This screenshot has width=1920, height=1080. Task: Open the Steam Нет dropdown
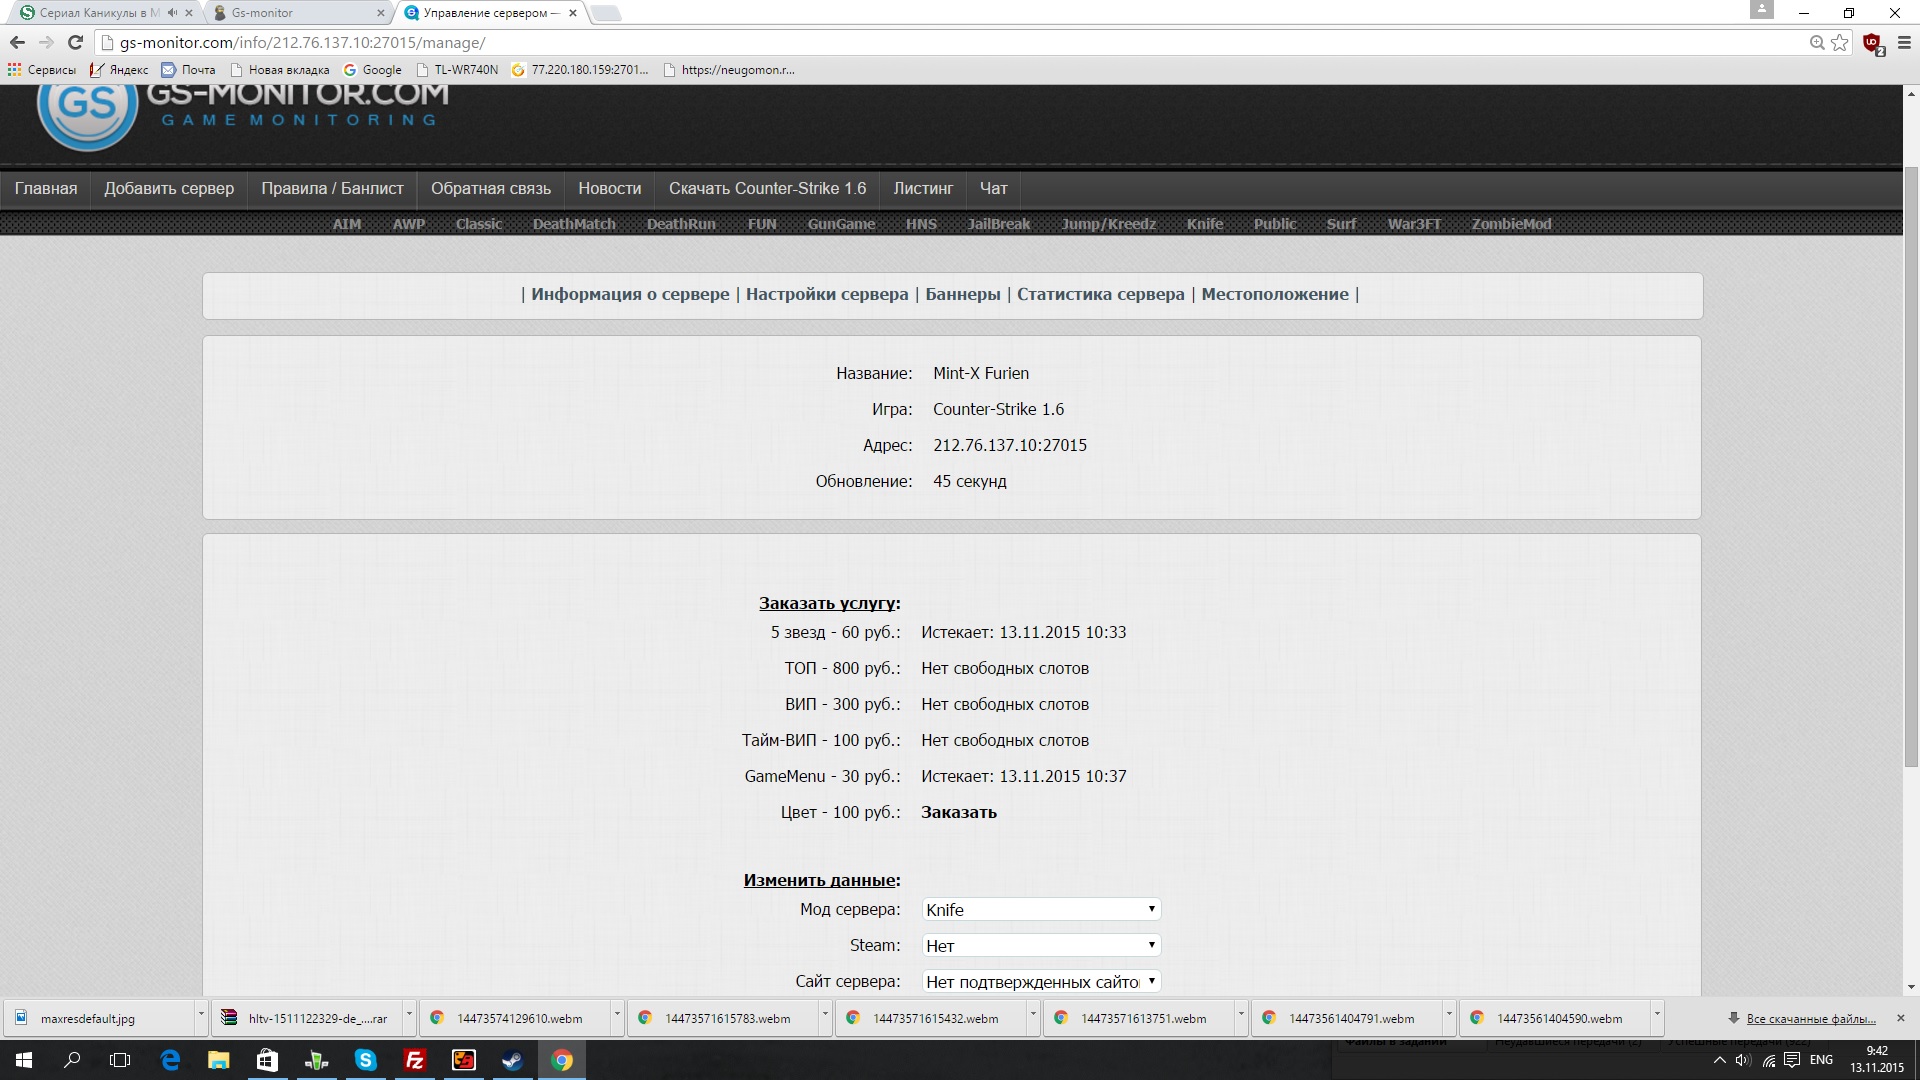pyautogui.click(x=1040, y=945)
